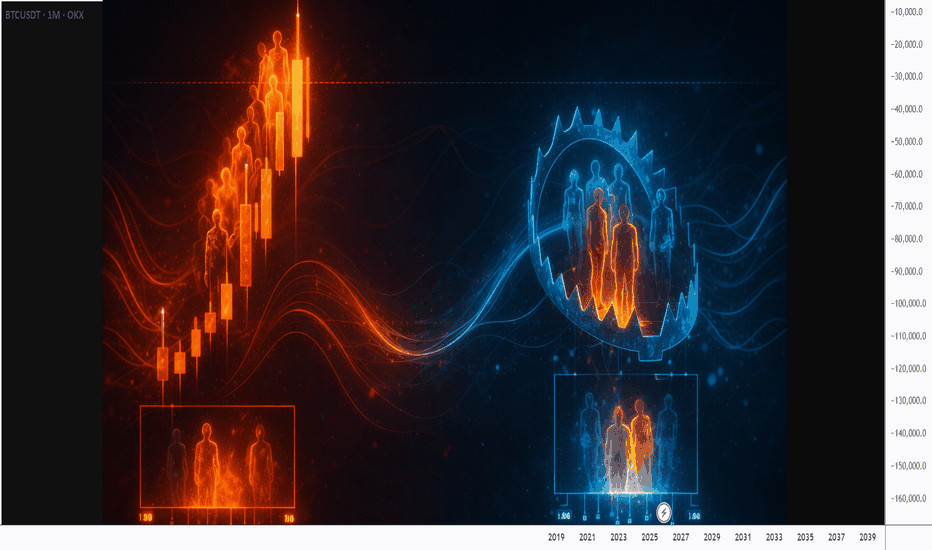Image resolution: width=932 pixels, height=550 pixels.
Task: Click the lightning bolt icon on time axis
Action: [x=665, y=513]
